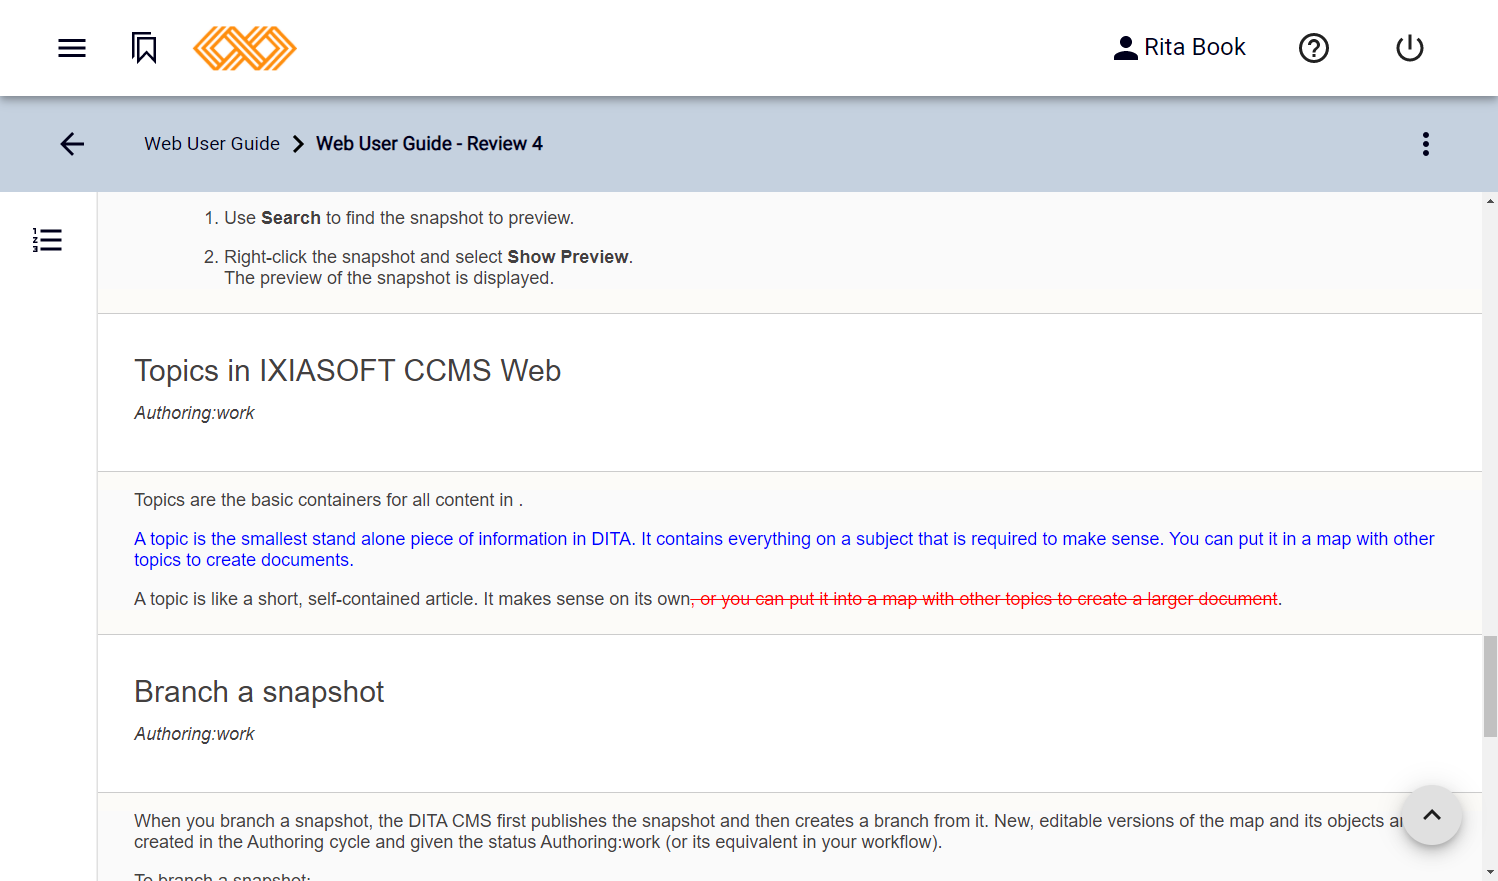Image resolution: width=1498 pixels, height=881 pixels.
Task: Click Authoring:work status under Branch a snapshot
Action: pos(194,734)
